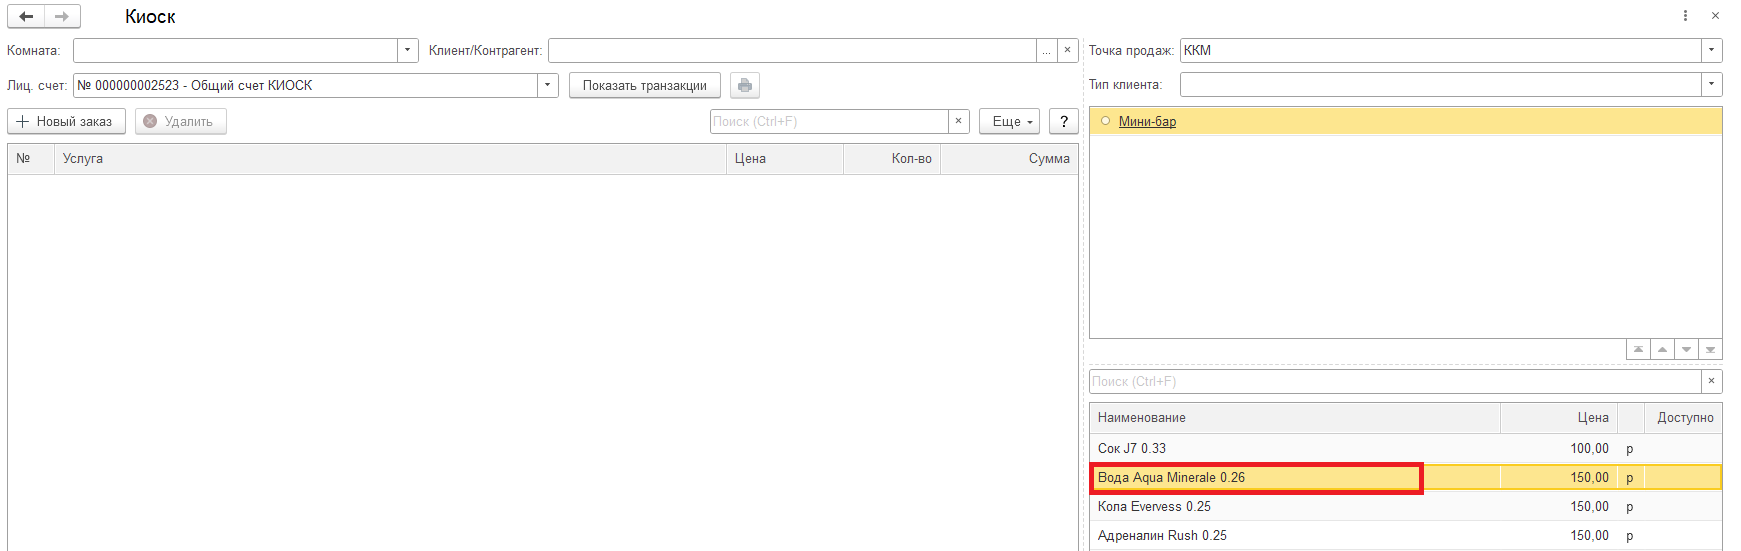Expand the Комната dropdown
The image size is (1741, 551).
click(x=407, y=50)
